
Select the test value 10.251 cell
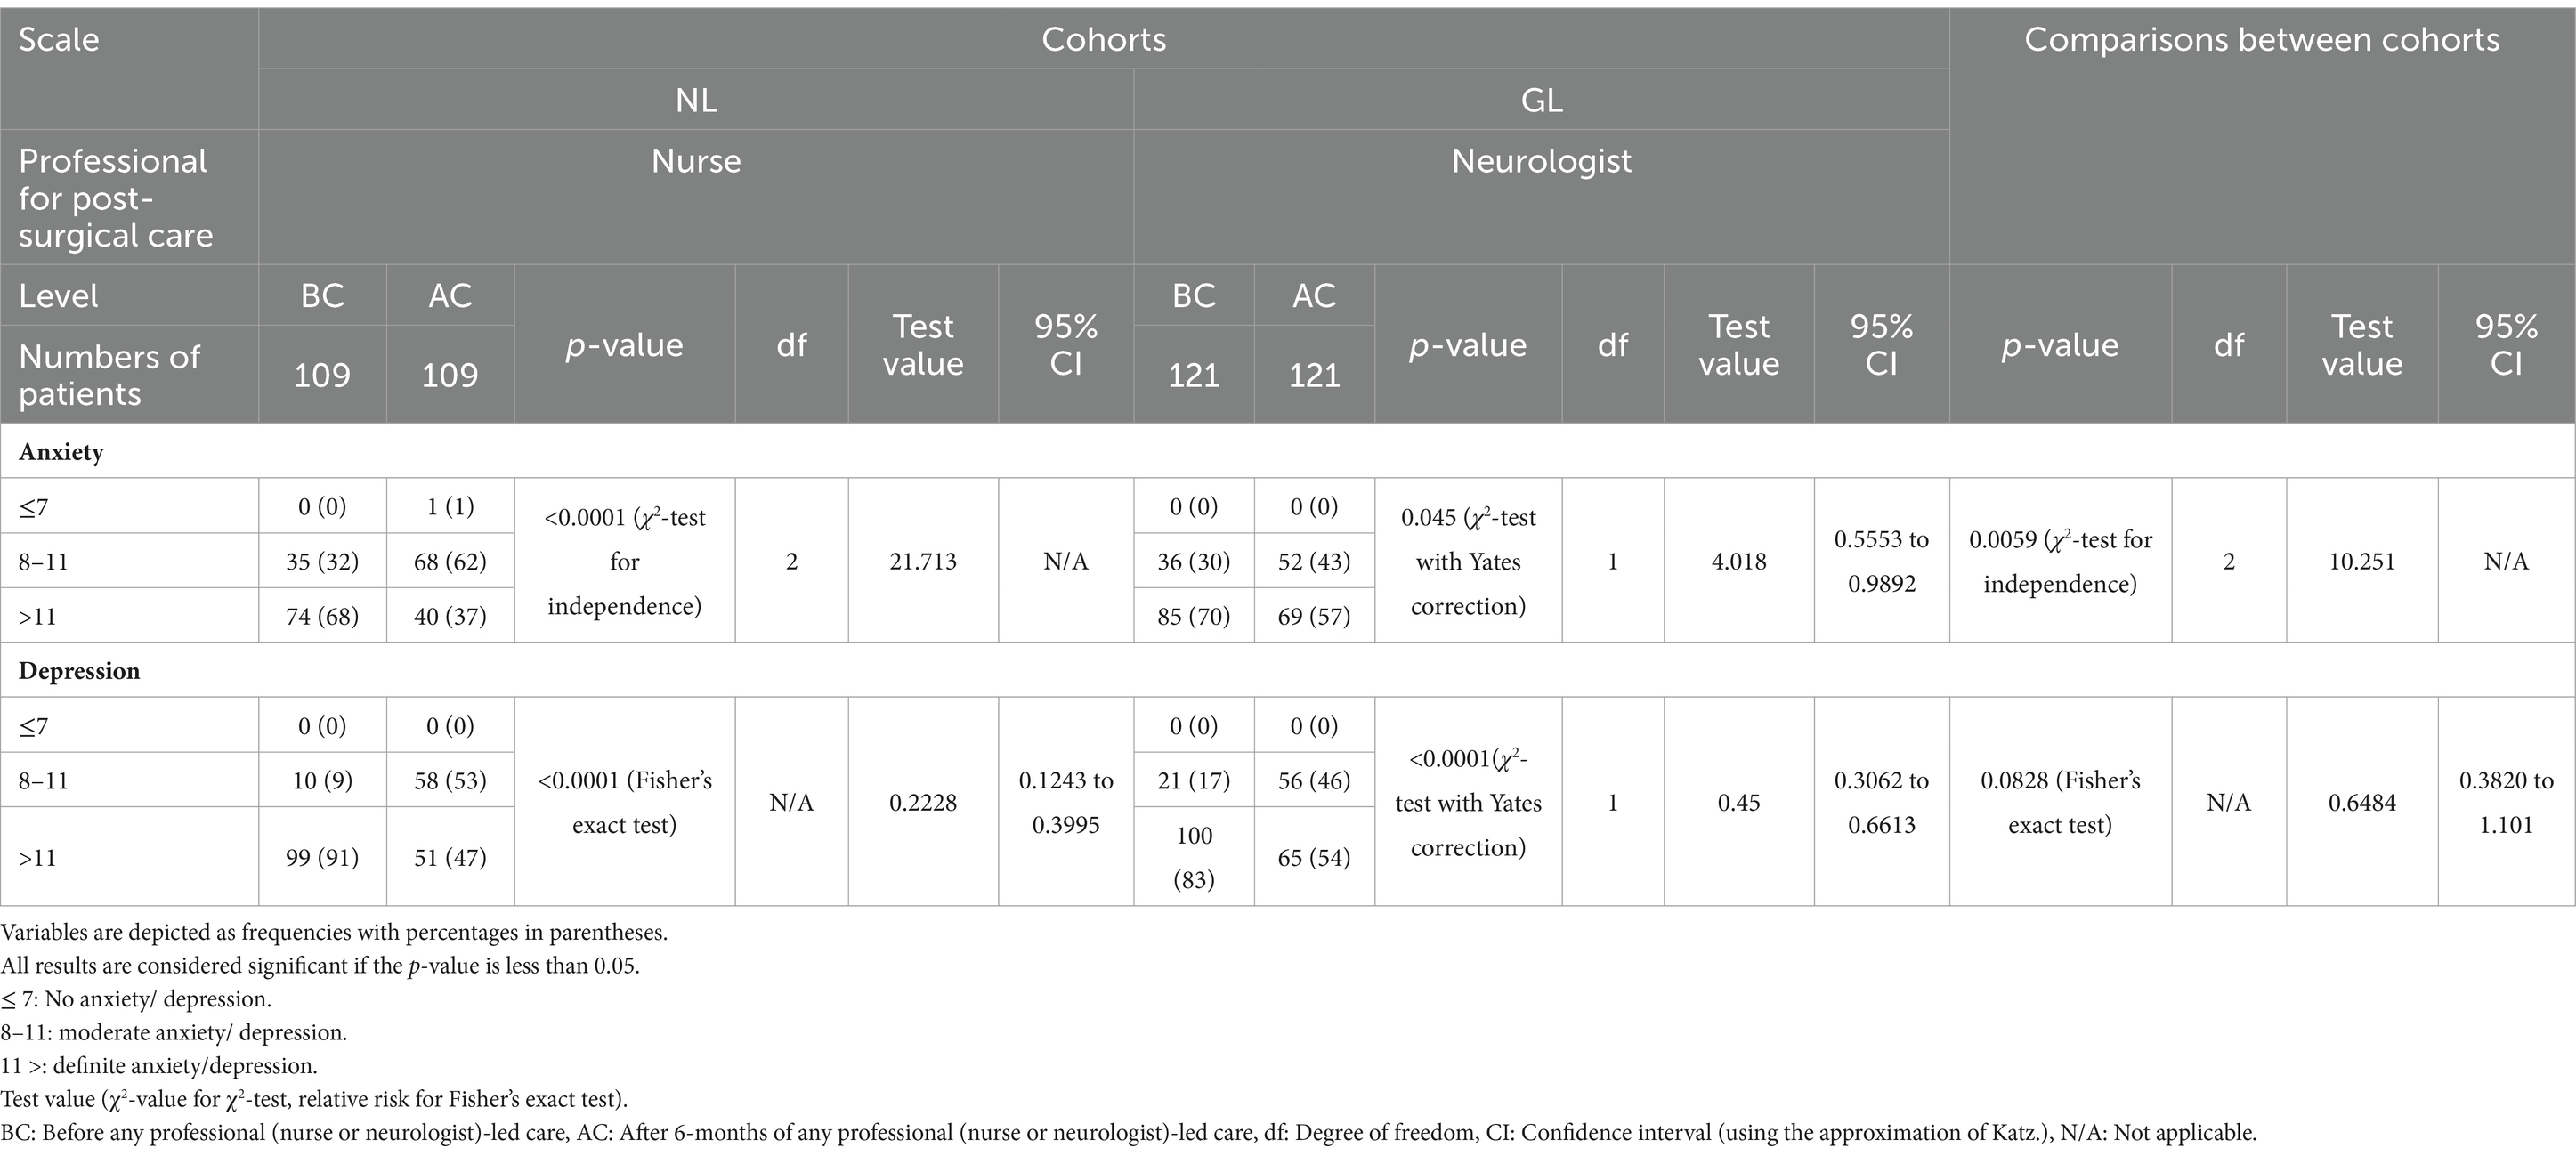pyautogui.click(x=2362, y=561)
